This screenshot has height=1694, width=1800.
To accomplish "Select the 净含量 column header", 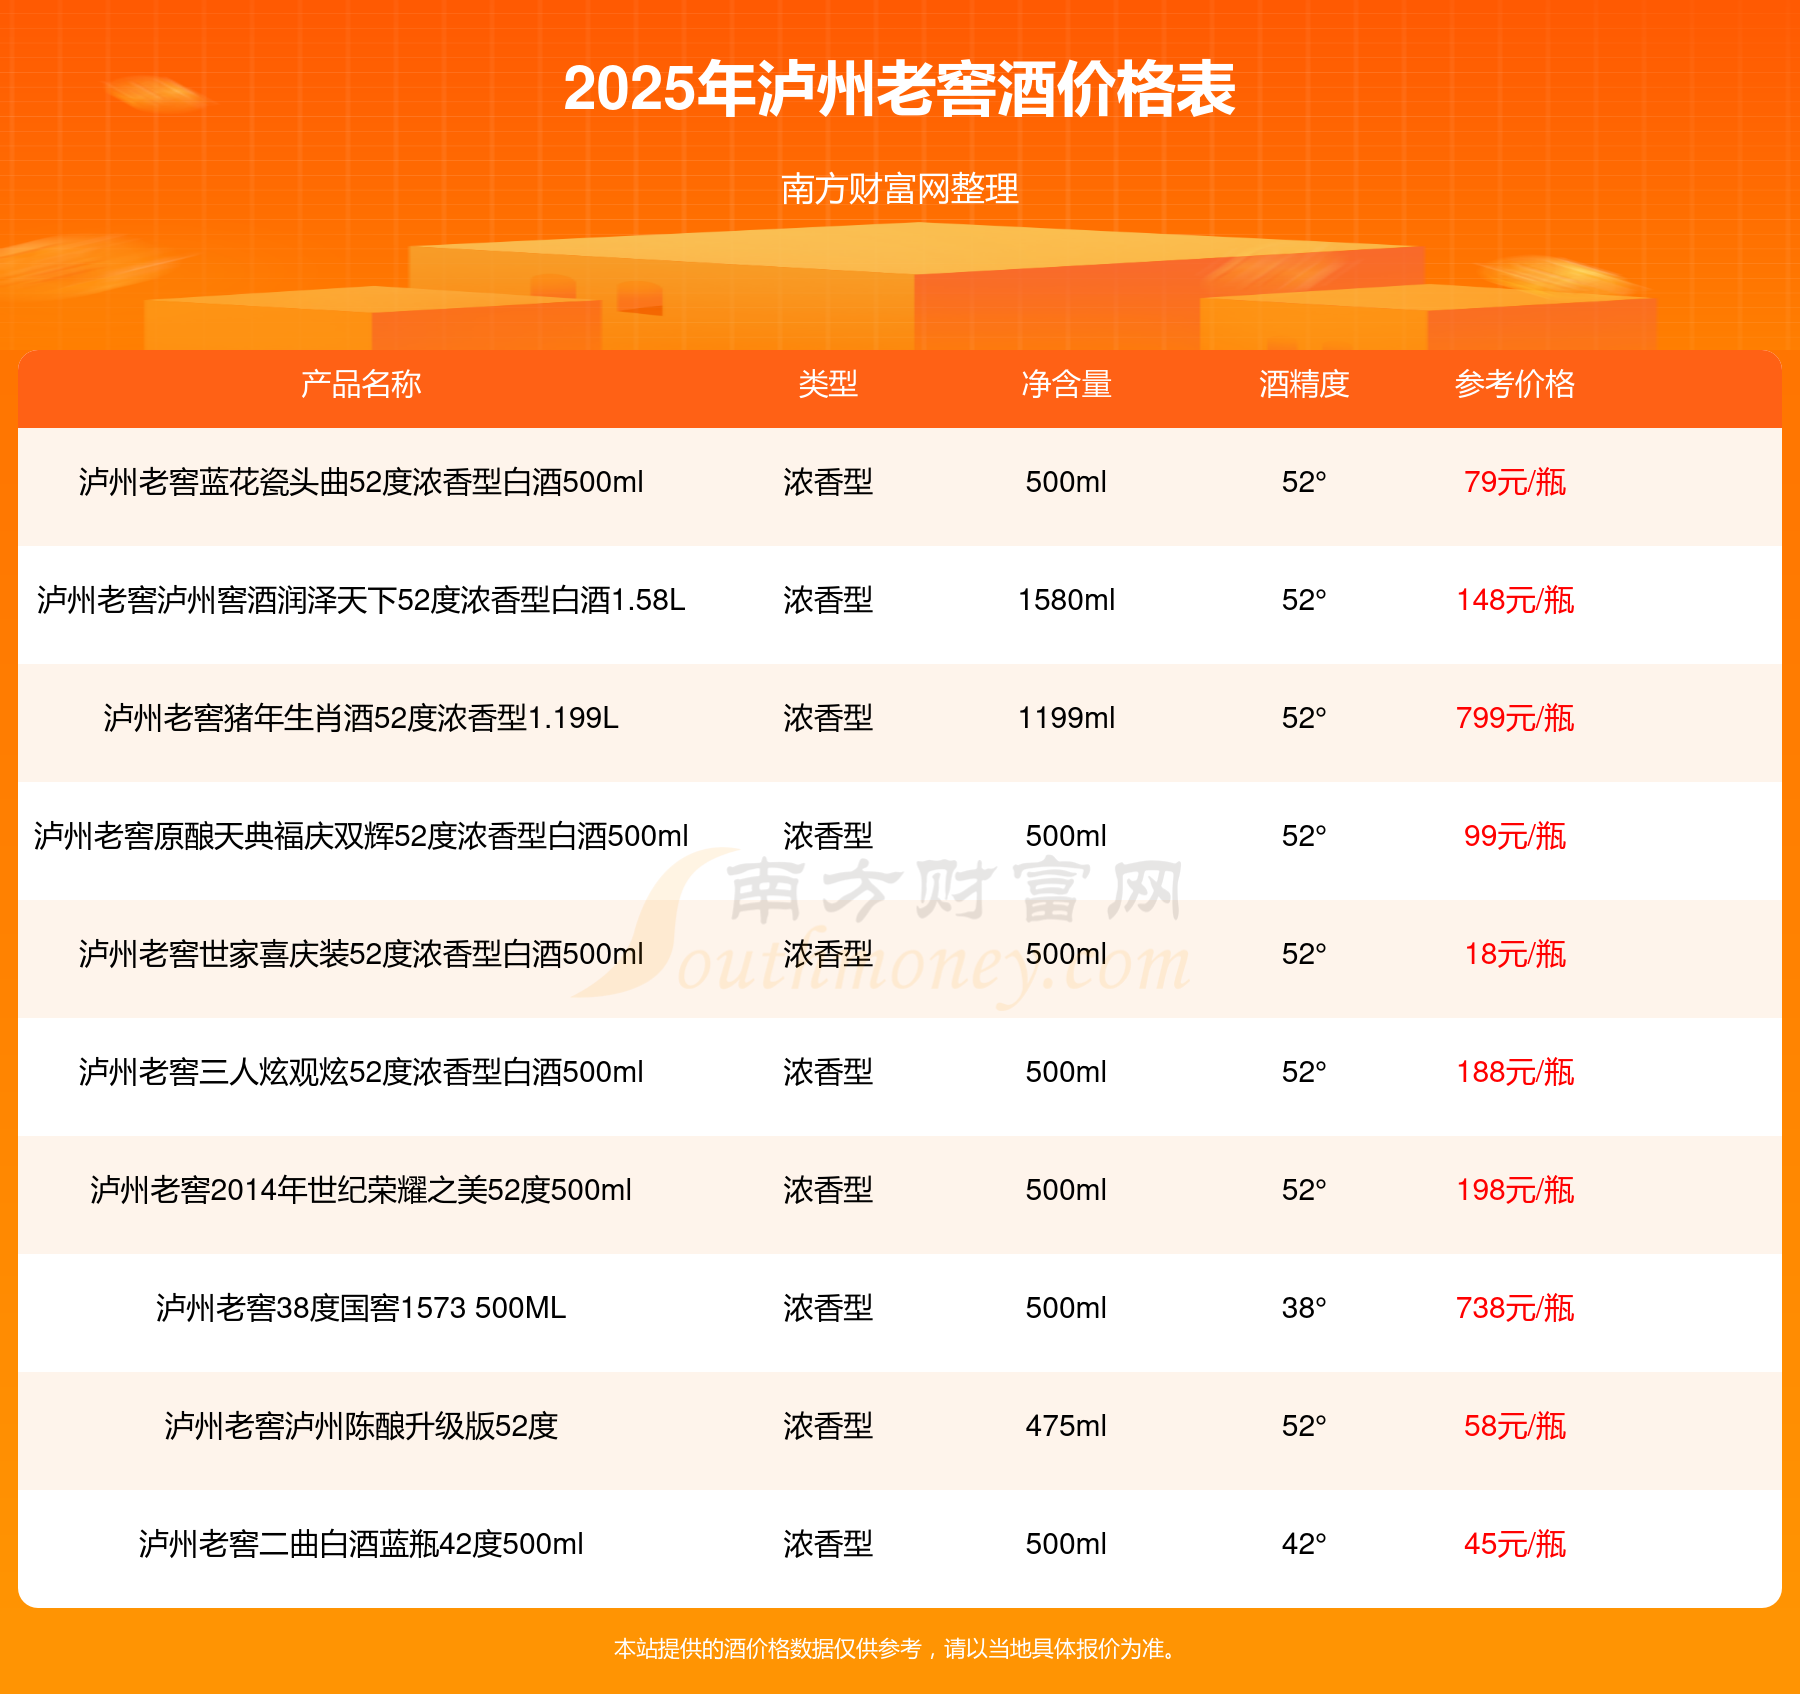I will [x=1066, y=384].
